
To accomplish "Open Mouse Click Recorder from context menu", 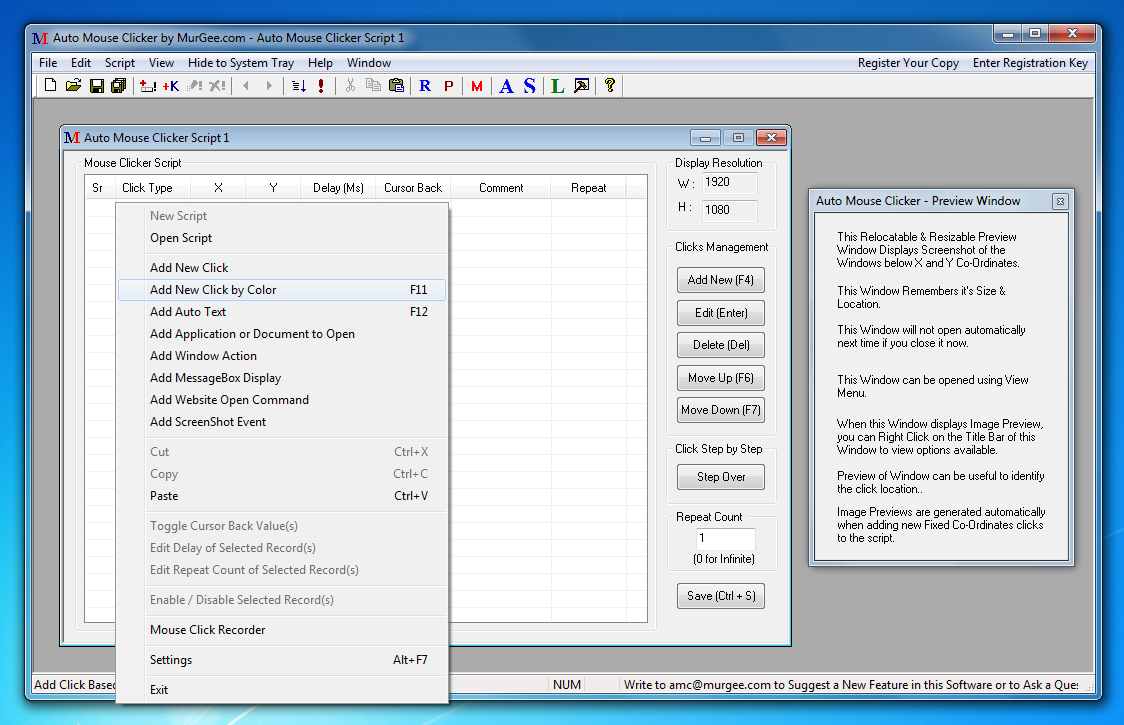I will [282, 630].
